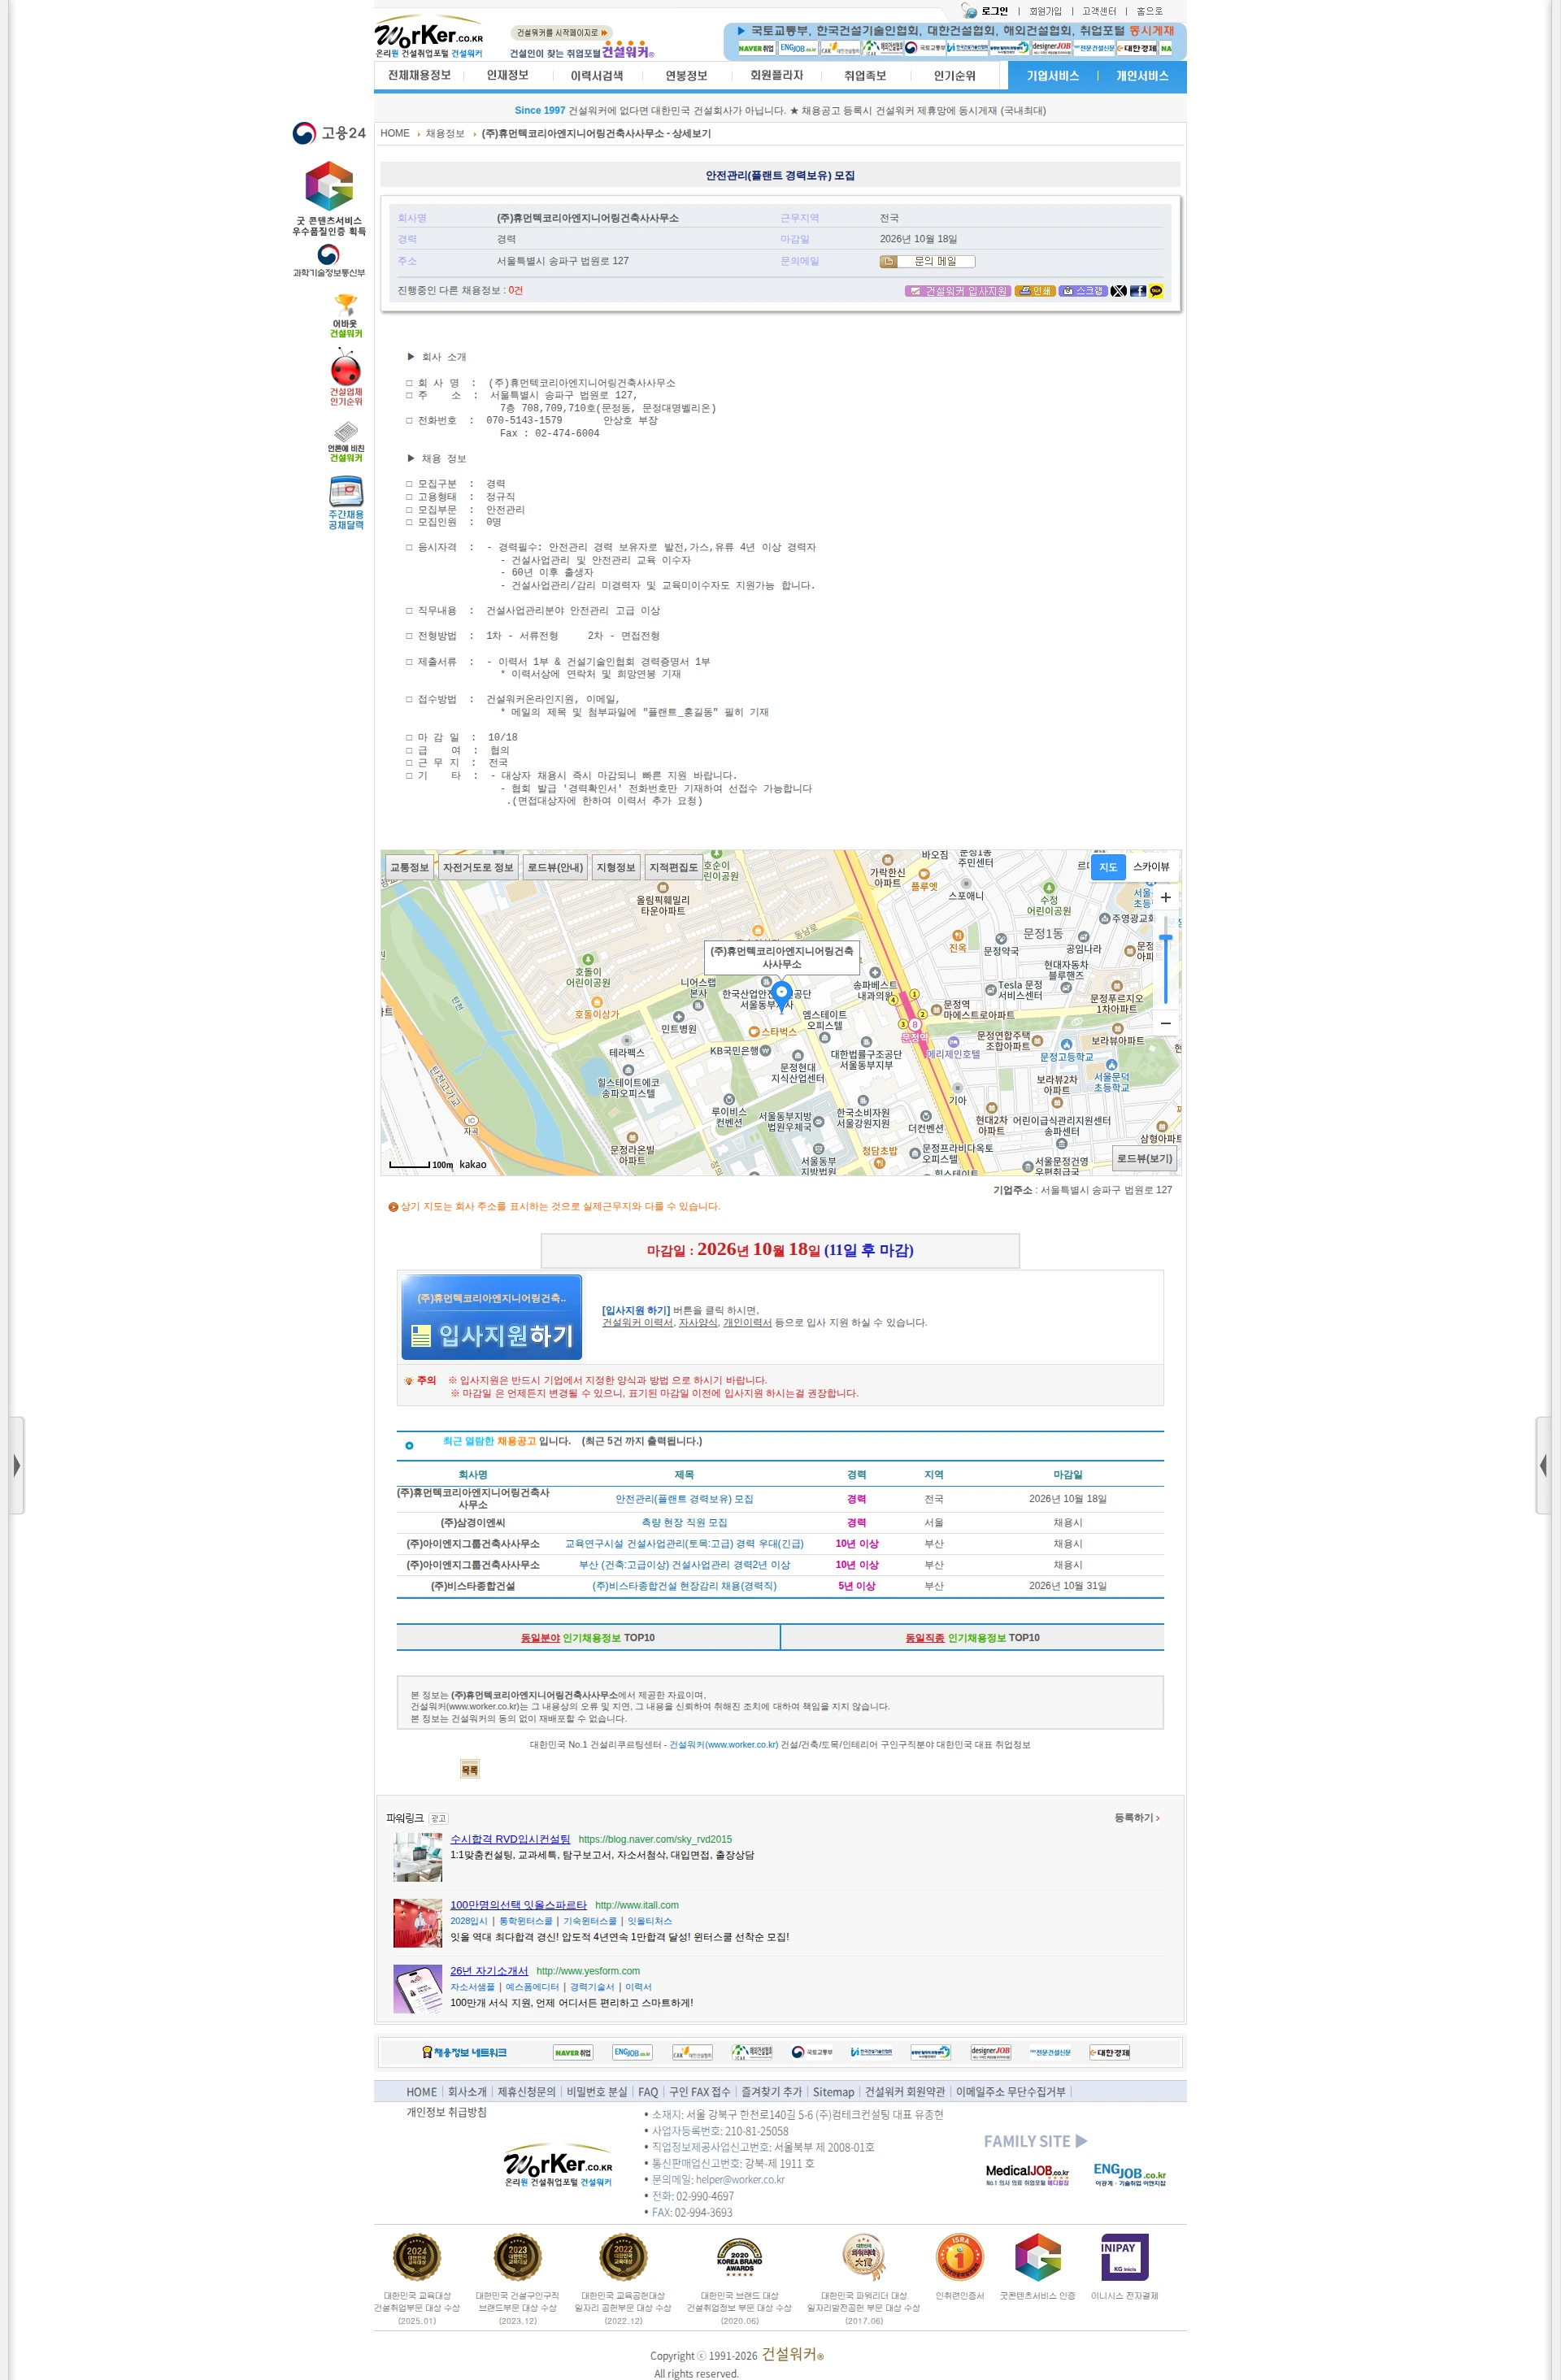1561x2380 pixels.
Task: Click the 건설워커 입사지원 pink button
Action: point(958,291)
